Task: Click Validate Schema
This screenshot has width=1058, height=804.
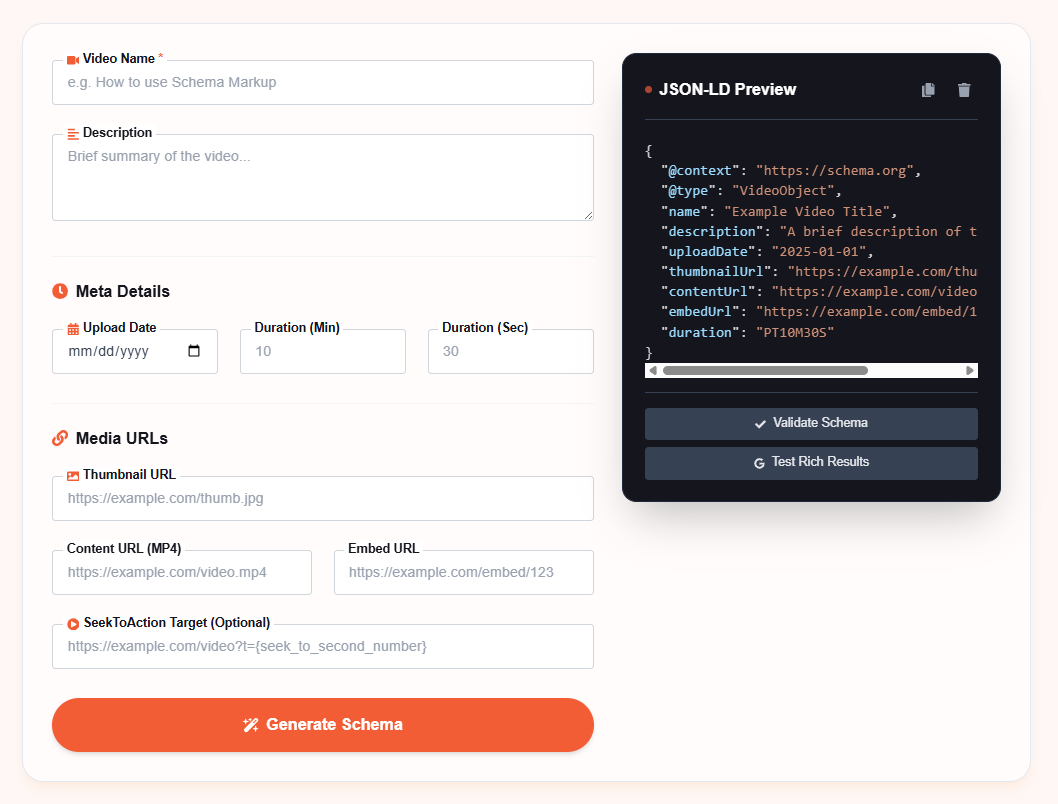Action: pyautogui.click(x=811, y=423)
